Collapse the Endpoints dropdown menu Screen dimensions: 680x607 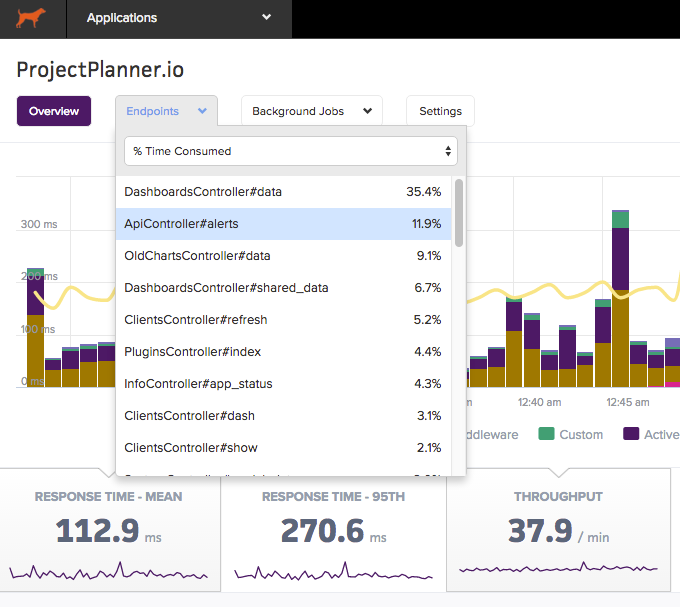pos(167,111)
